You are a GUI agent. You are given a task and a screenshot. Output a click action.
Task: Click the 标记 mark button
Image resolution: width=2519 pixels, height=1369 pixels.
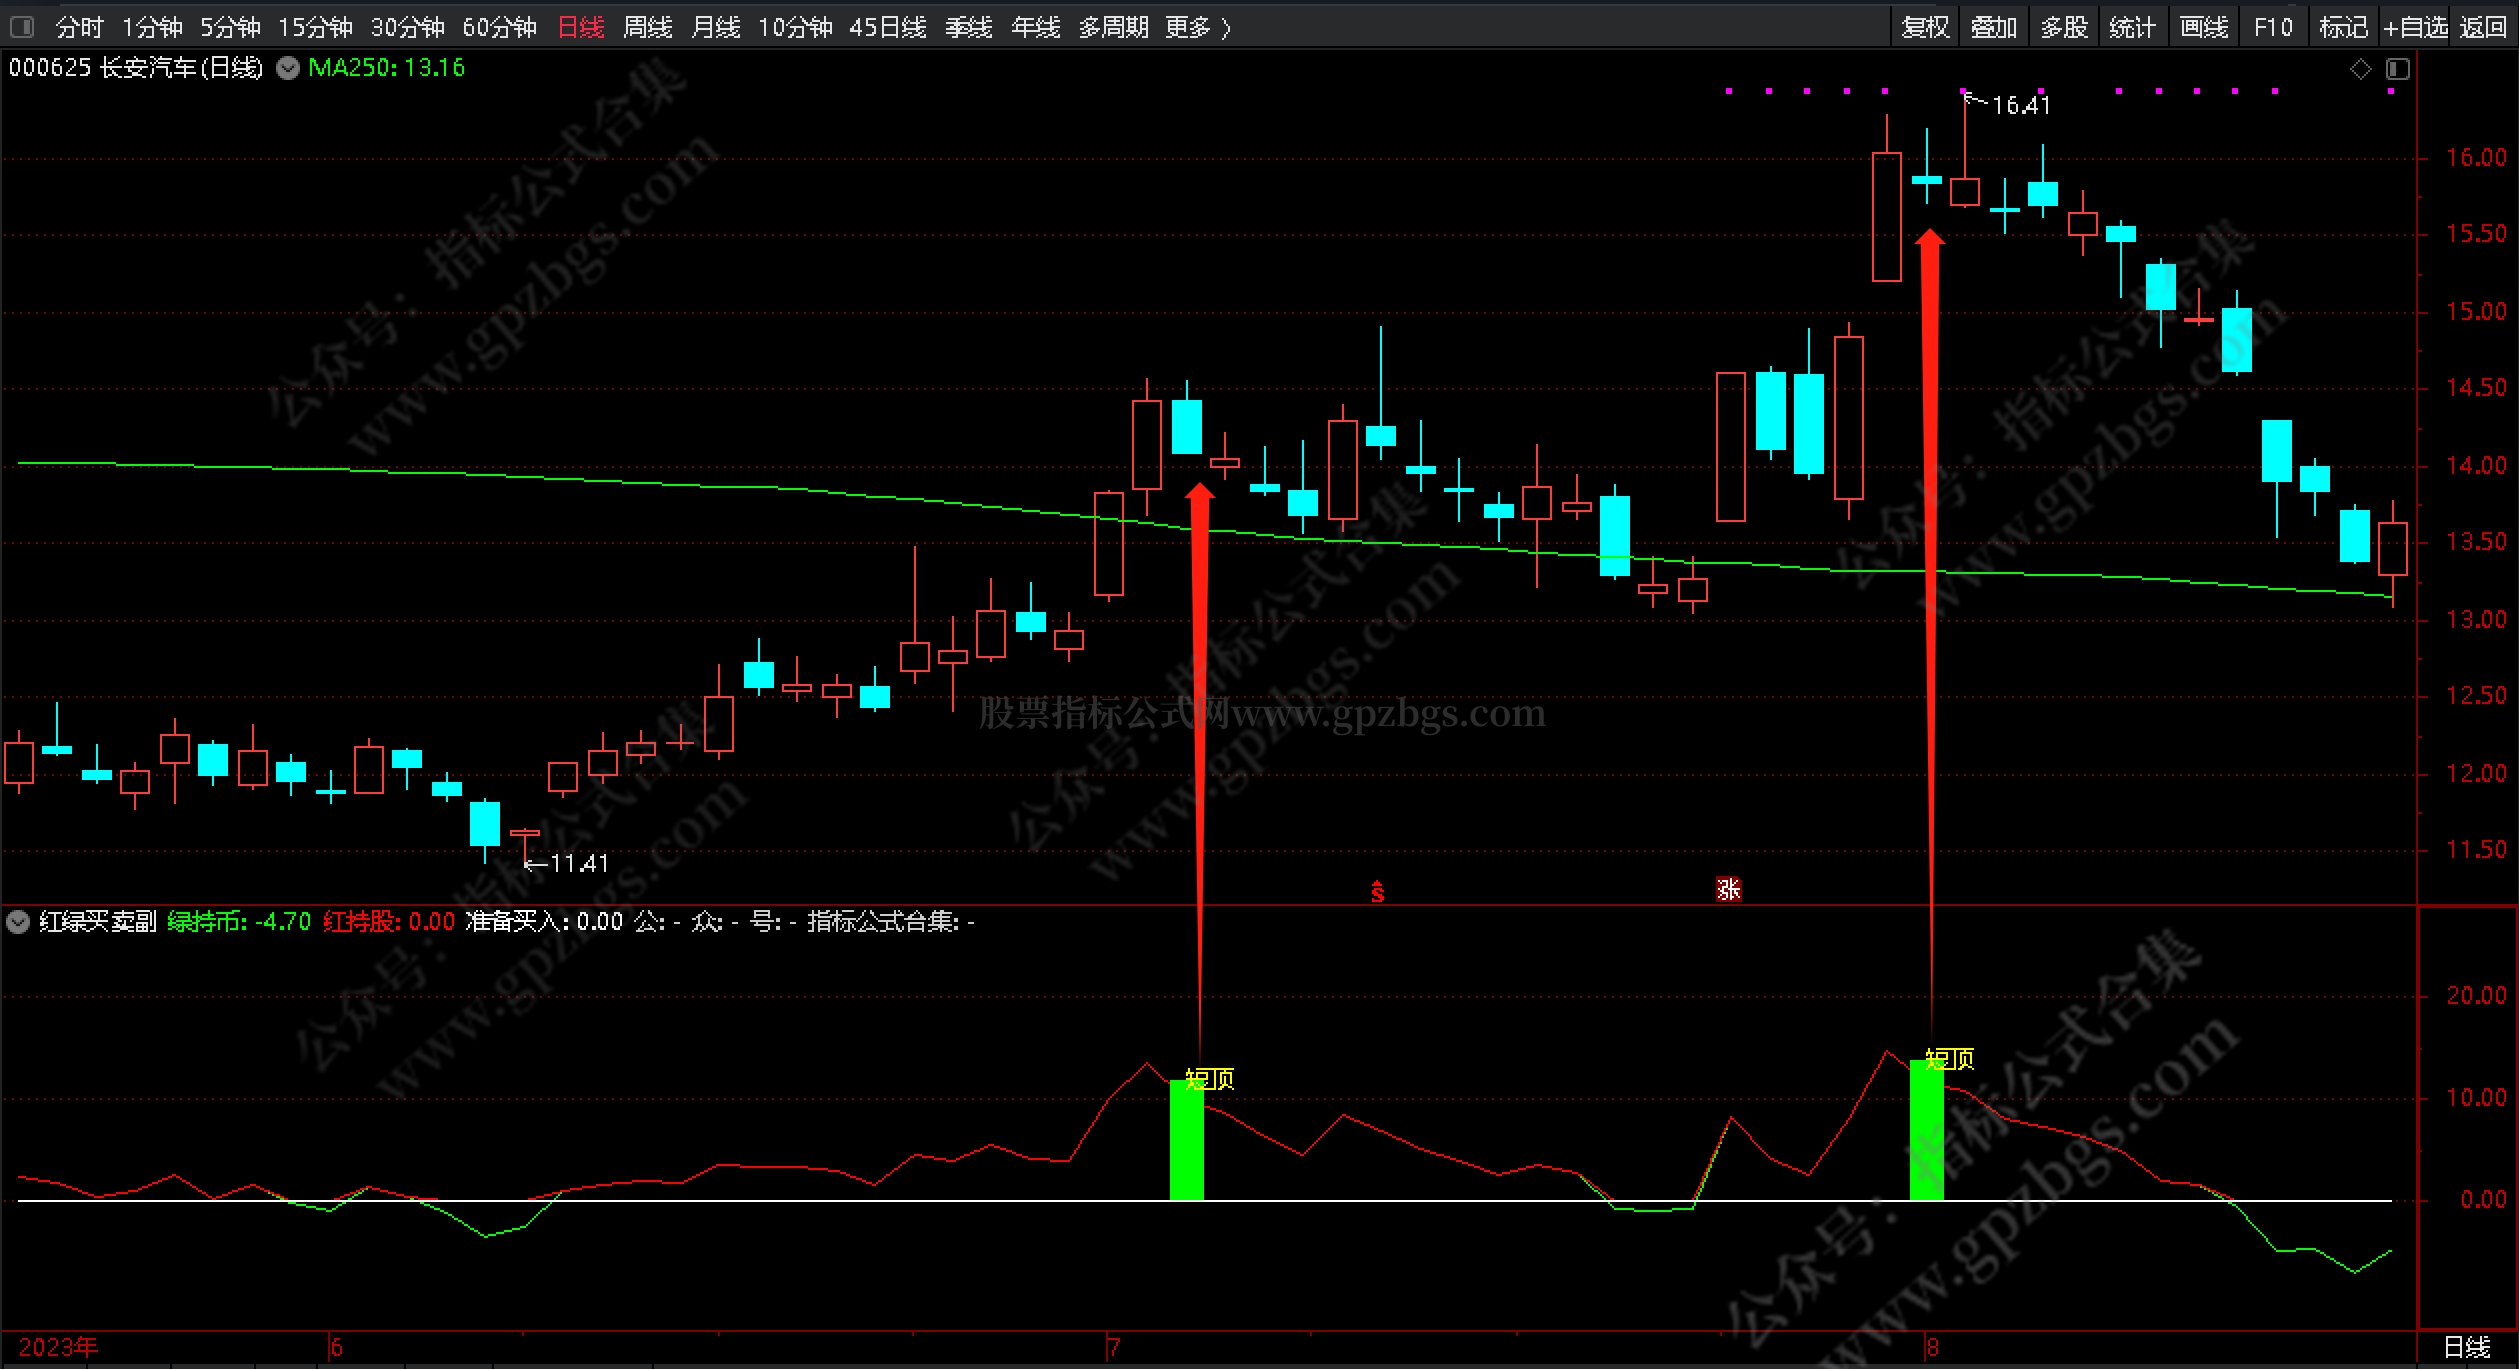point(2343,27)
